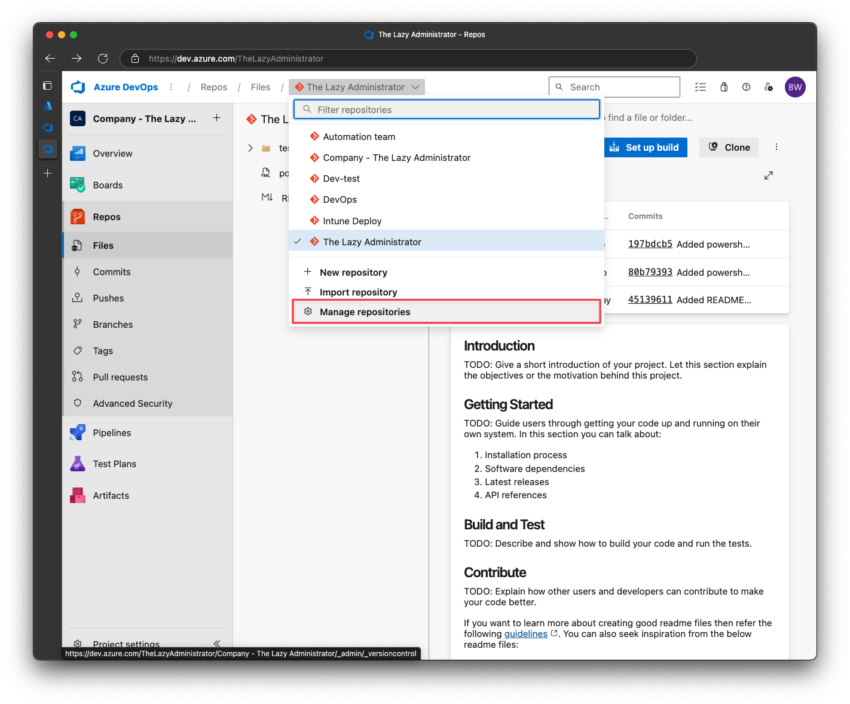
Task: Open Company - The Lazy project home
Action: 144,119
